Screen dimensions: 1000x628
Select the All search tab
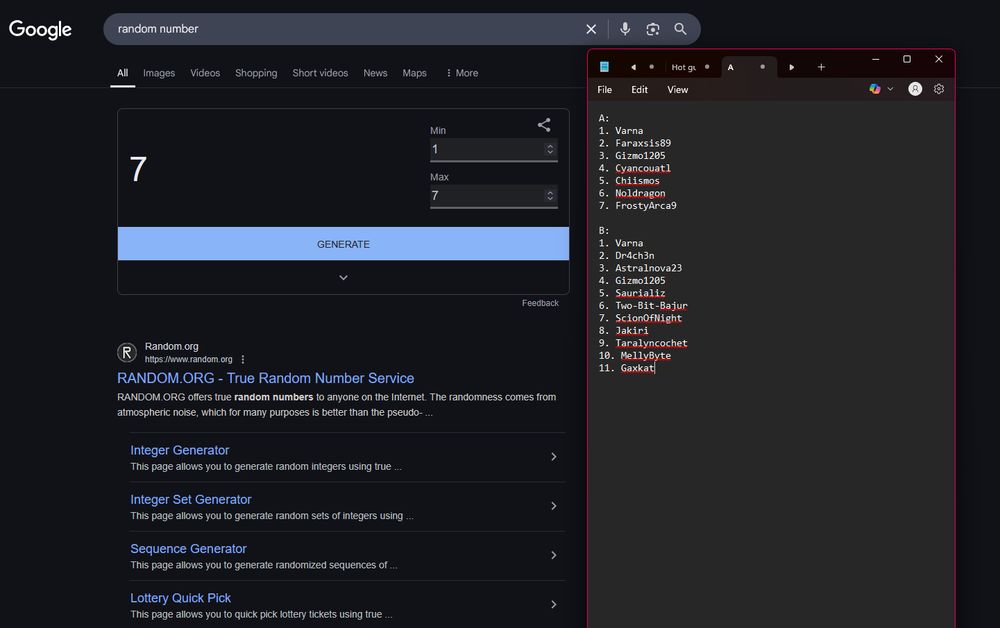click(x=122, y=73)
